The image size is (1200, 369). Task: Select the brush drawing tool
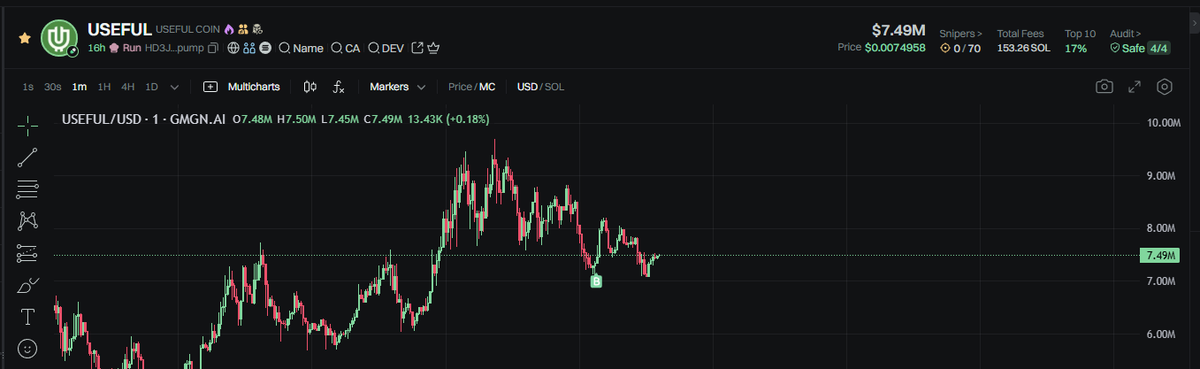coord(28,285)
